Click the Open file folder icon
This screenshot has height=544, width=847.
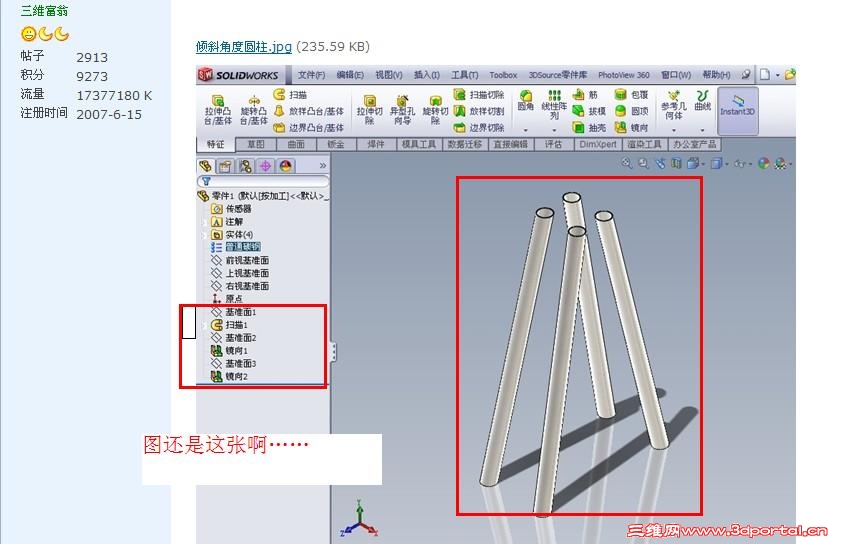790,75
